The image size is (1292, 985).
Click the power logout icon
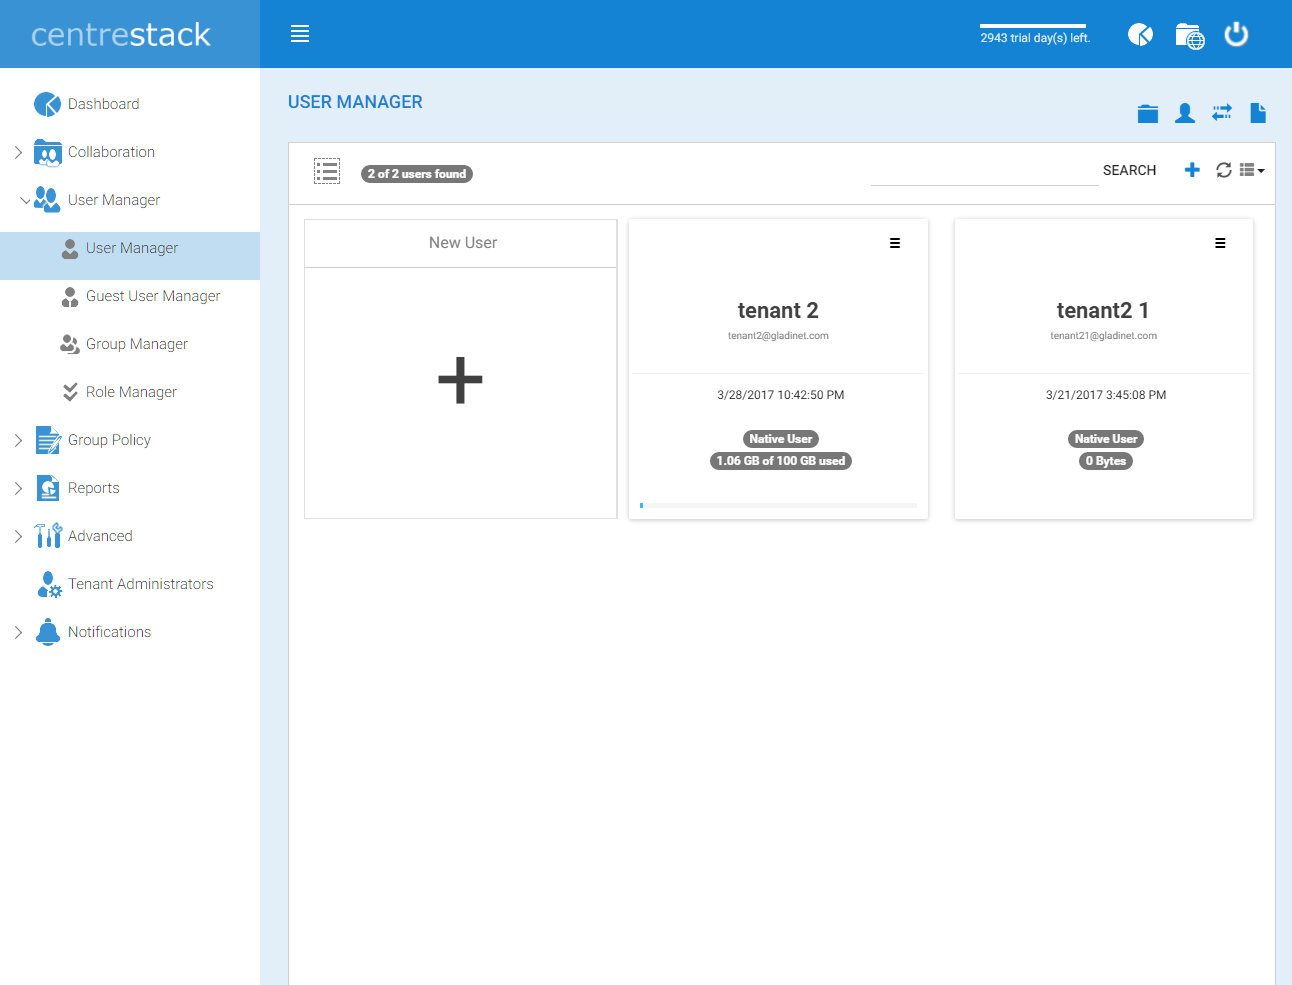click(x=1237, y=34)
